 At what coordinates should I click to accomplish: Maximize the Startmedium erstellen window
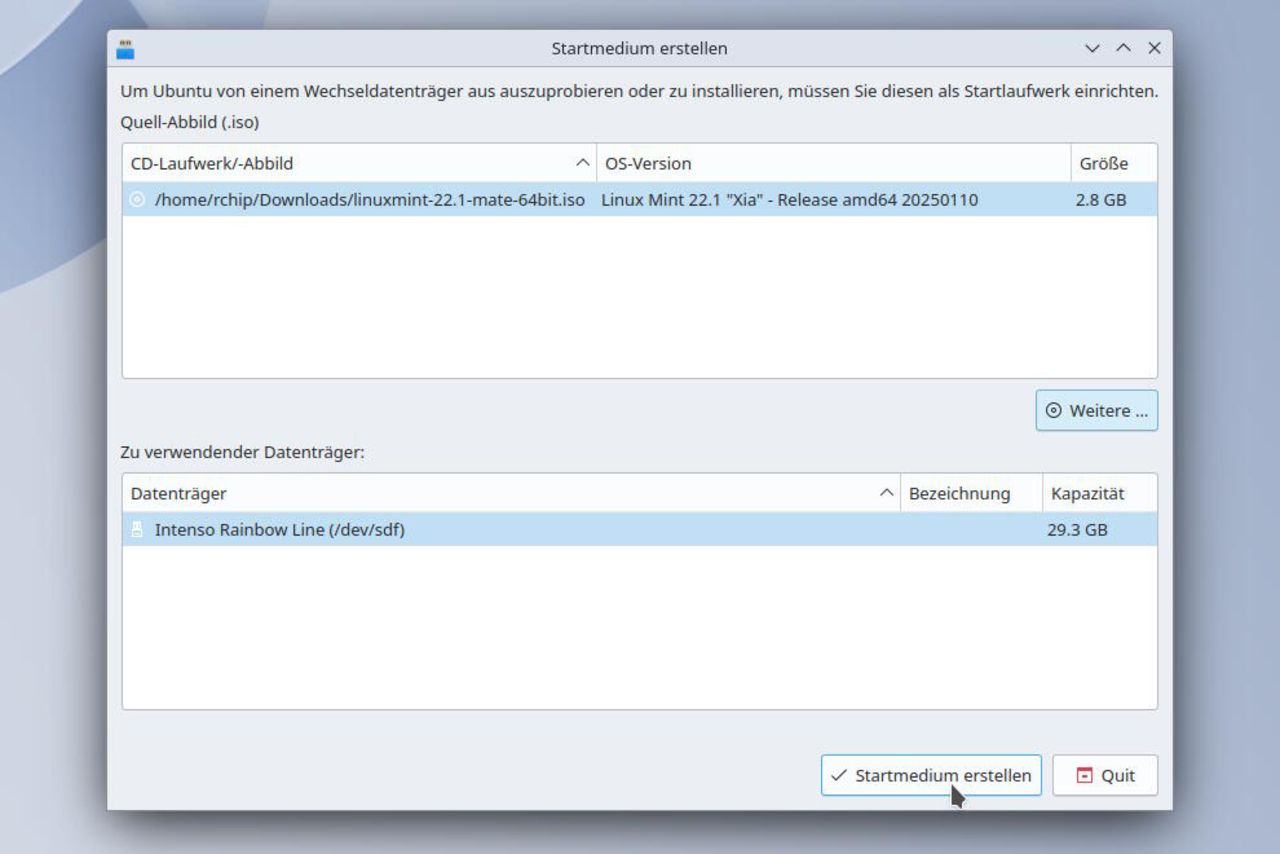pyautogui.click(x=1123, y=48)
